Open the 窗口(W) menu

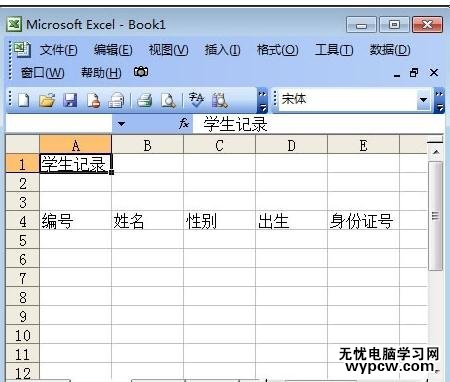tap(43, 72)
